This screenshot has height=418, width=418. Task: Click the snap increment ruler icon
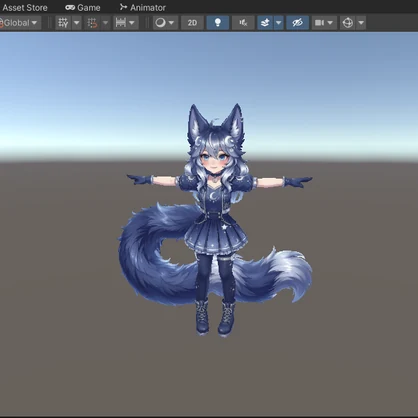[120, 23]
